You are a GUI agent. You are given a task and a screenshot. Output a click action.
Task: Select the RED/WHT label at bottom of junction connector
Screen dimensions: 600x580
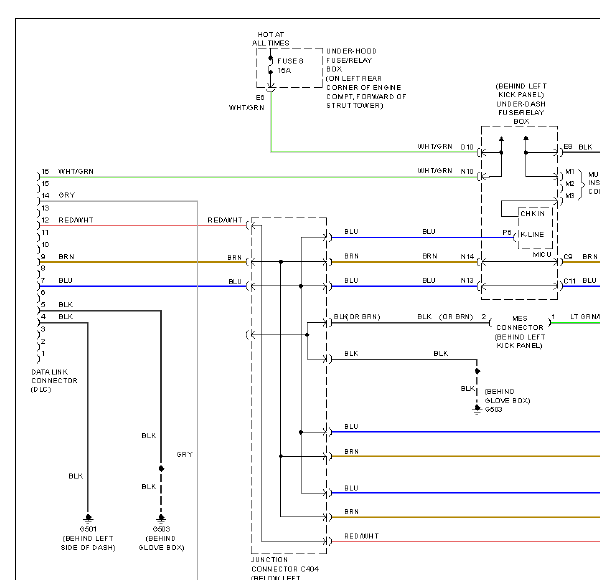[362, 536]
